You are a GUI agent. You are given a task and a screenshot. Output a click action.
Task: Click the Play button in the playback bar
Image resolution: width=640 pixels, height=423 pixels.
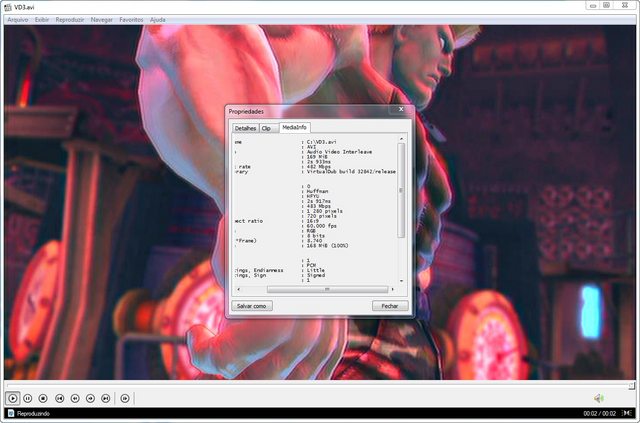point(13,398)
